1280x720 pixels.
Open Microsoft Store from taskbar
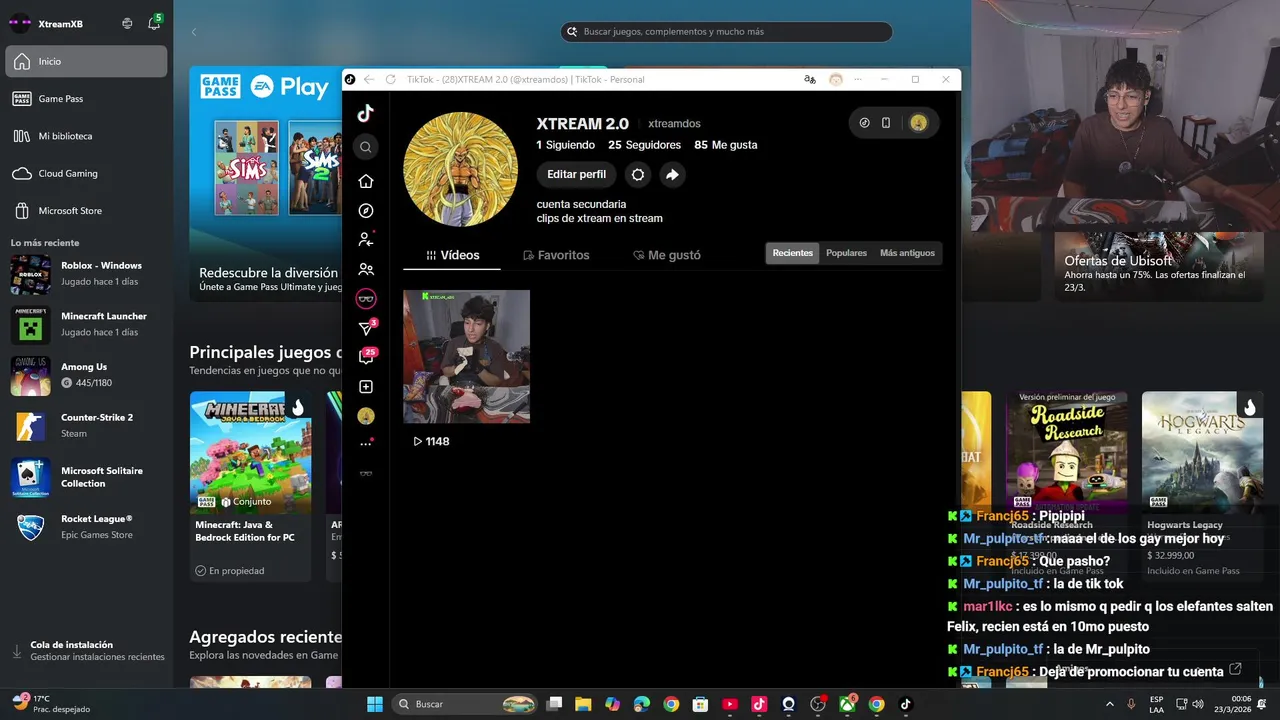click(x=700, y=704)
